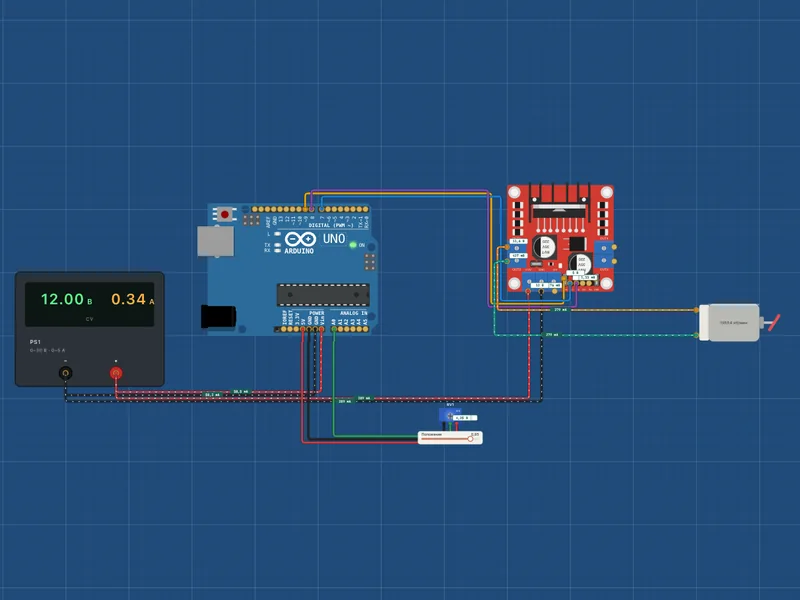Click the UNO text on Arduino board
This screenshot has height=600, width=800.
coord(334,239)
